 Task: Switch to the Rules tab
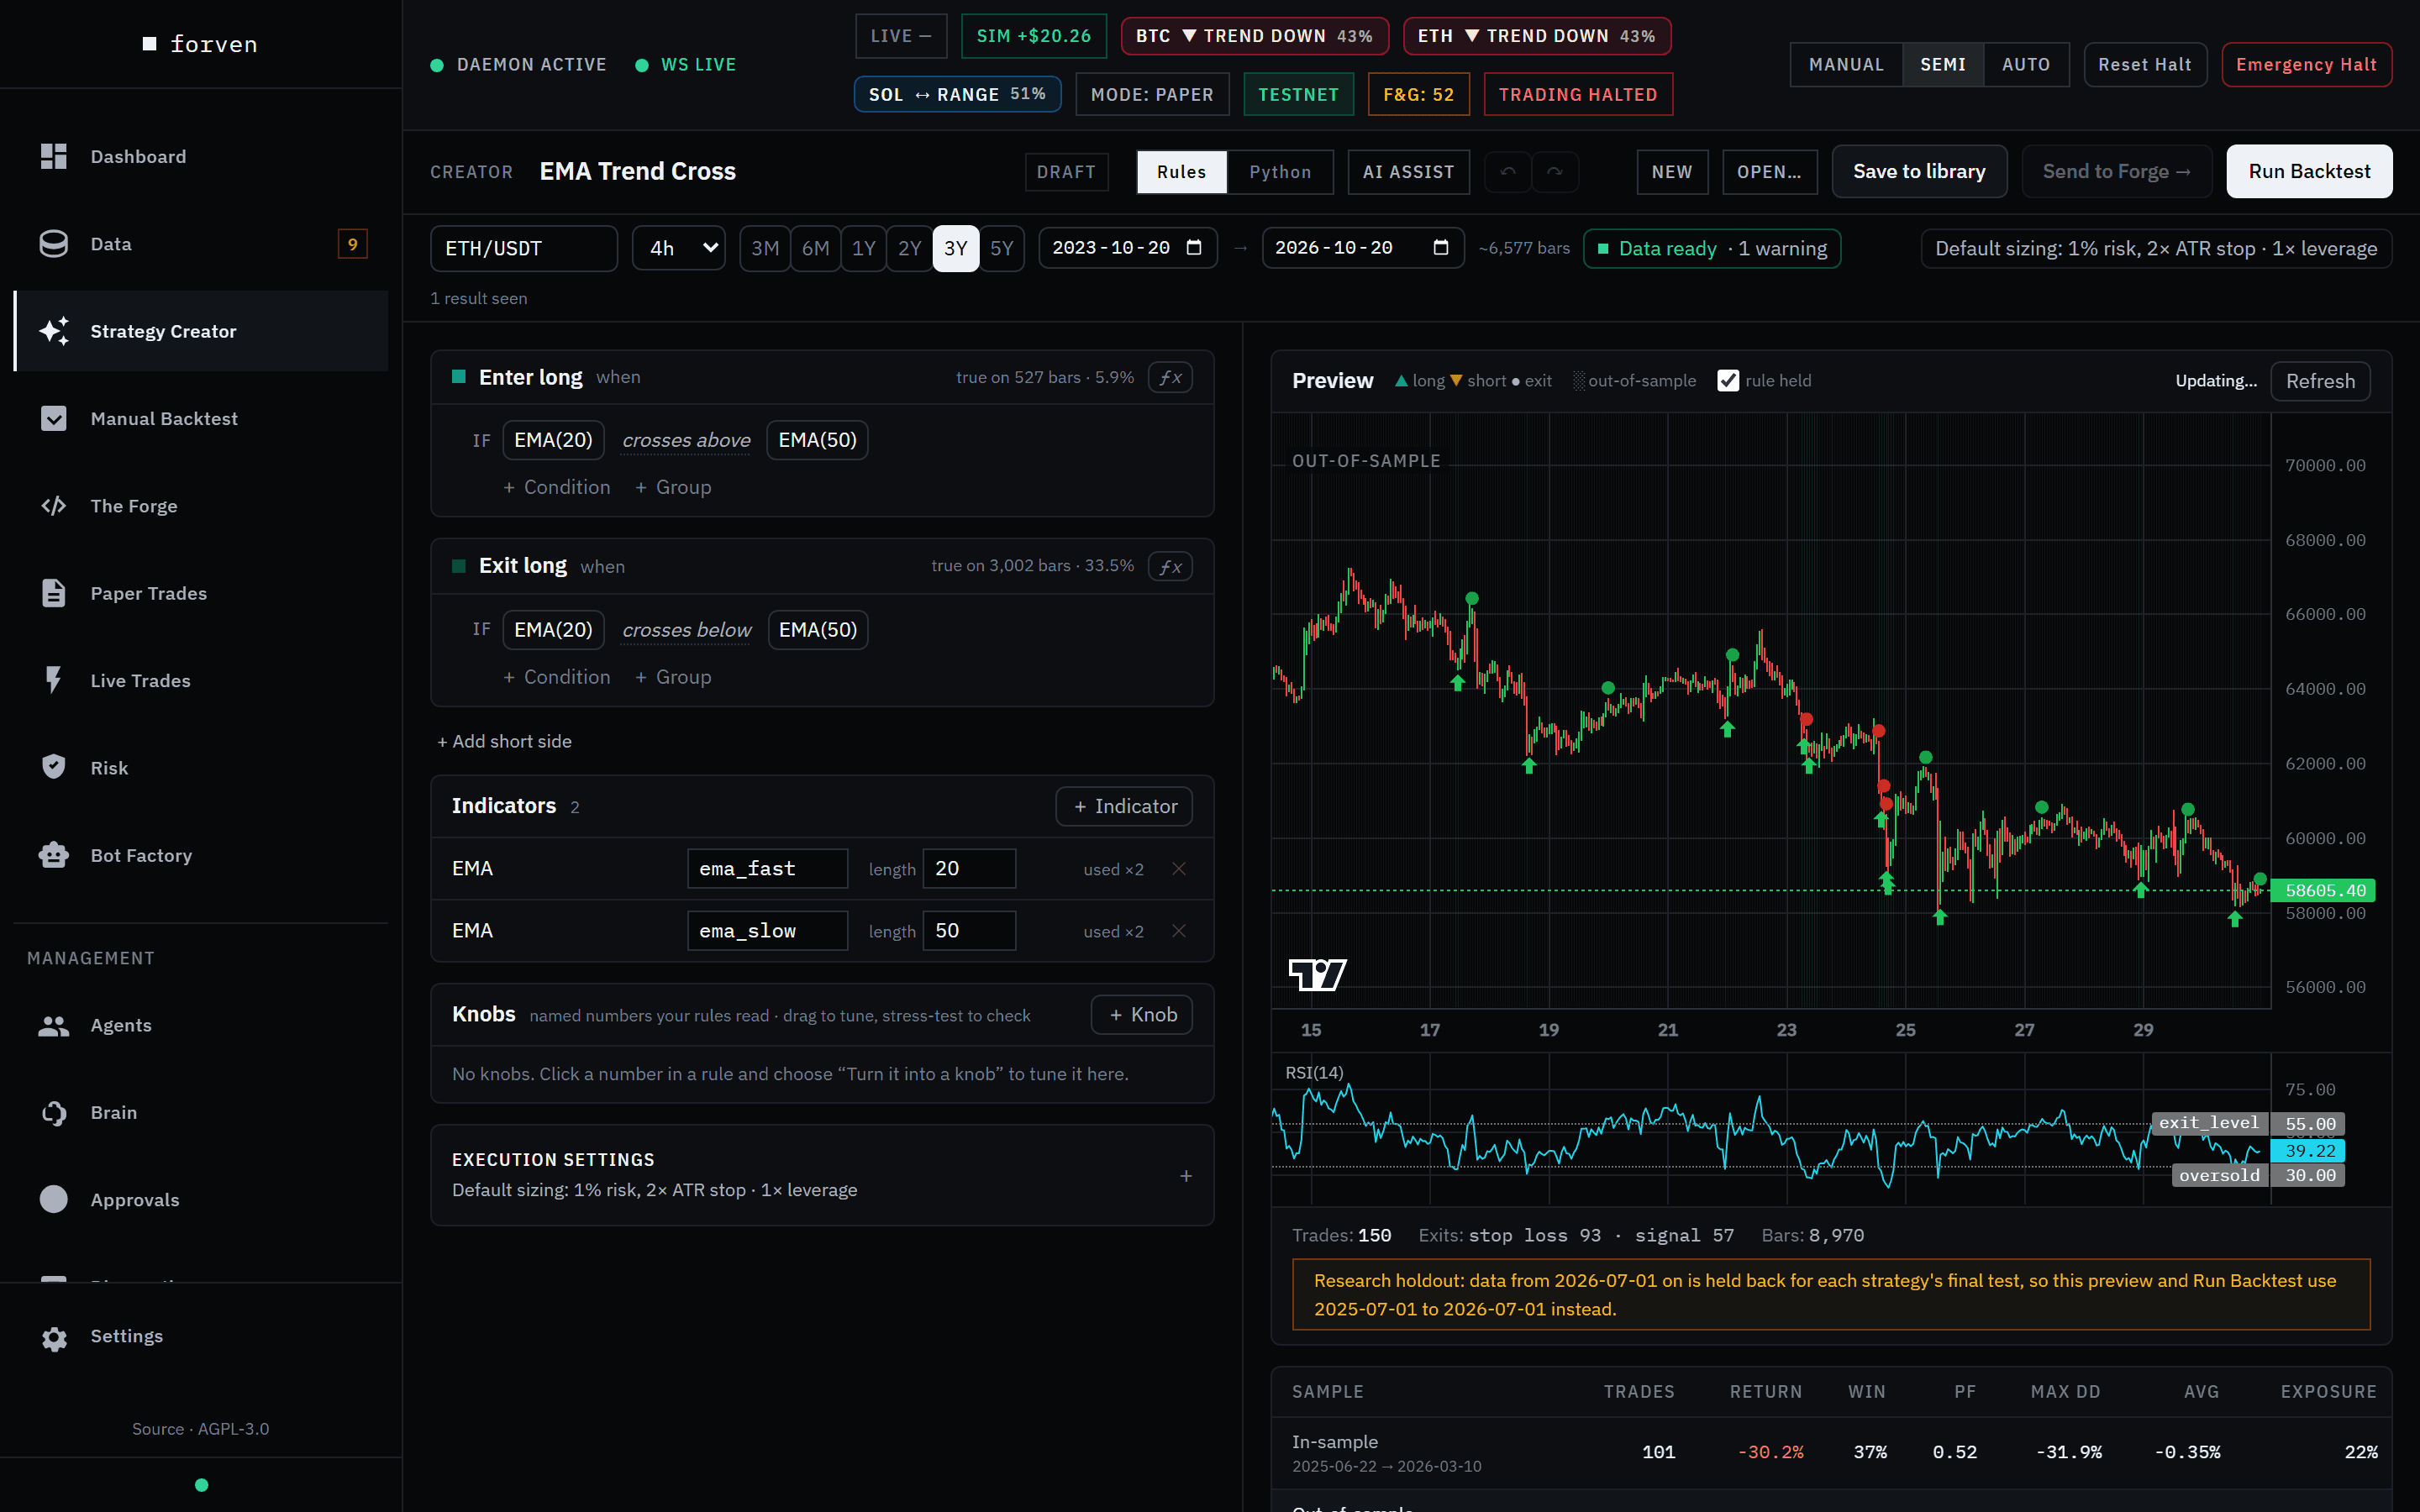click(1181, 172)
